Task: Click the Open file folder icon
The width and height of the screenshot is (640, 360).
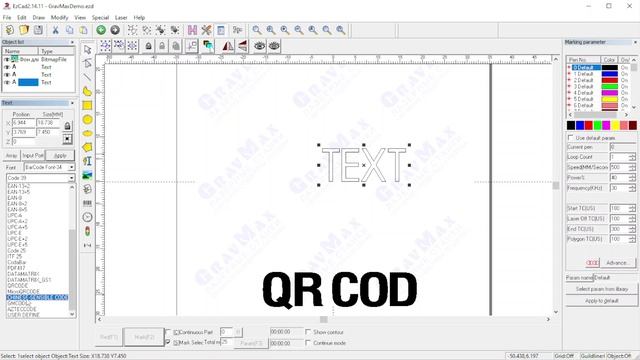Action: (24, 30)
